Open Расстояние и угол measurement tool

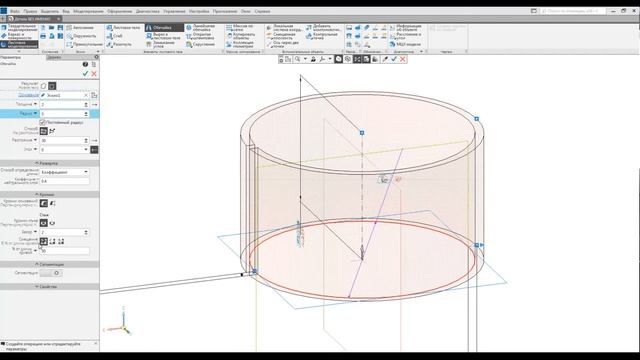405,36
